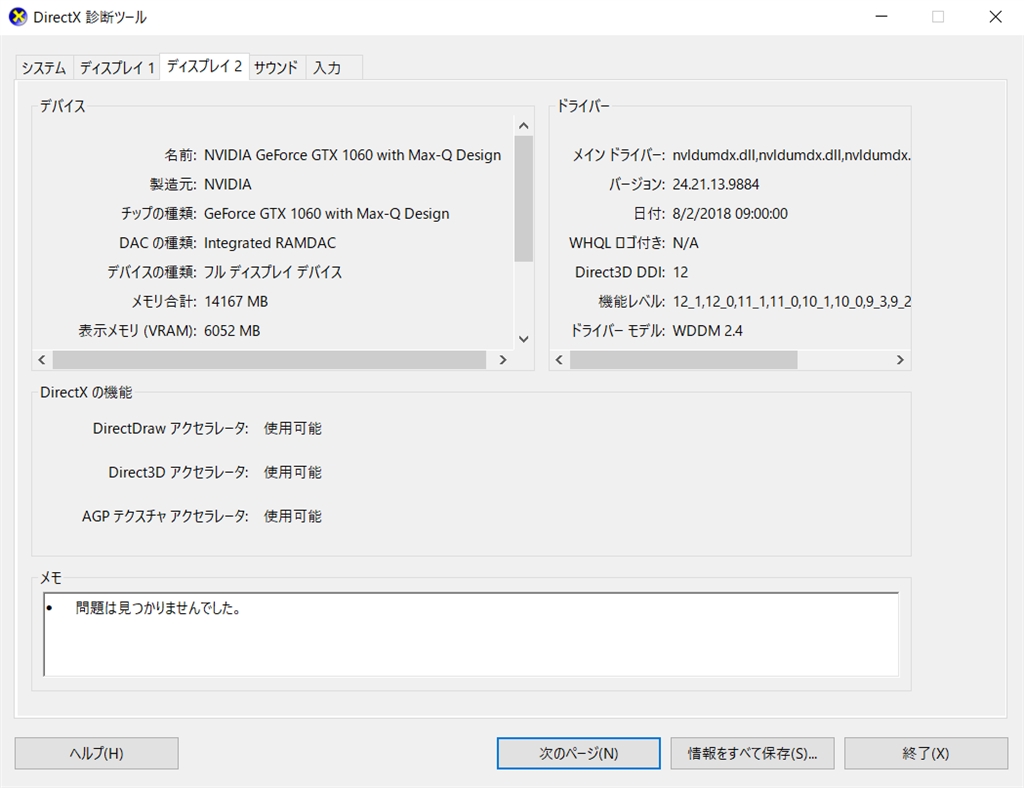This screenshot has width=1024, height=788.
Task: Click the text 問題は見つかりませんでした。
Action: (x=159, y=608)
